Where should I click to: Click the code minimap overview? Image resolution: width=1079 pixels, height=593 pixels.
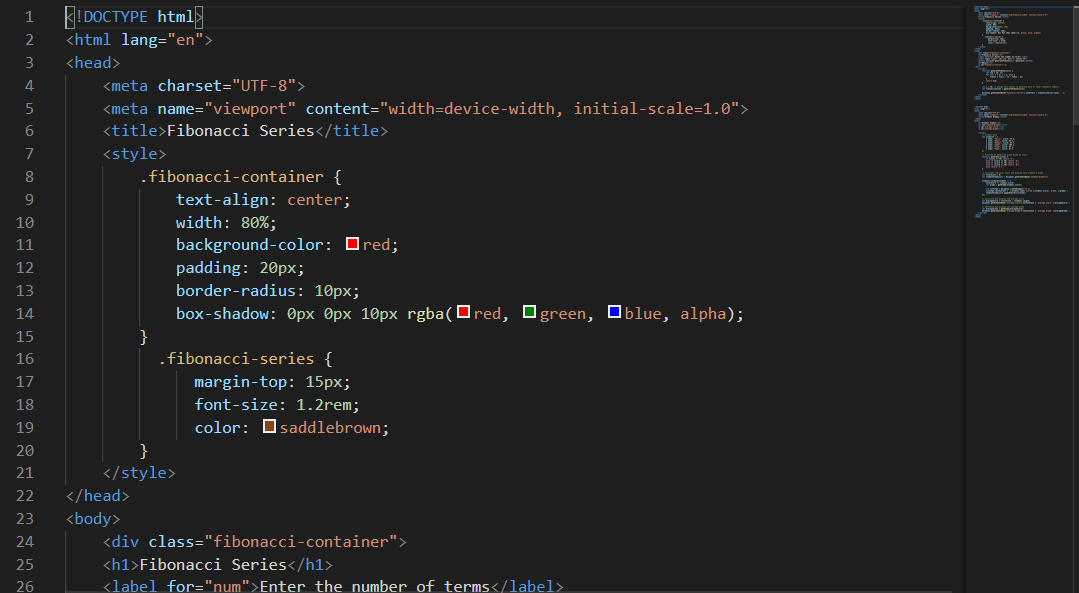(x=1021, y=110)
